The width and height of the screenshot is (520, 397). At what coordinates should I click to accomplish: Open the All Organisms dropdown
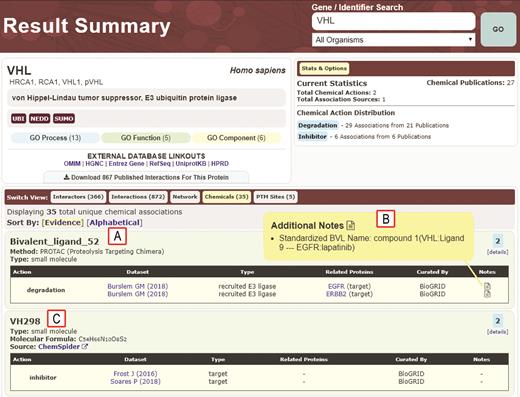[x=393, y=40]
